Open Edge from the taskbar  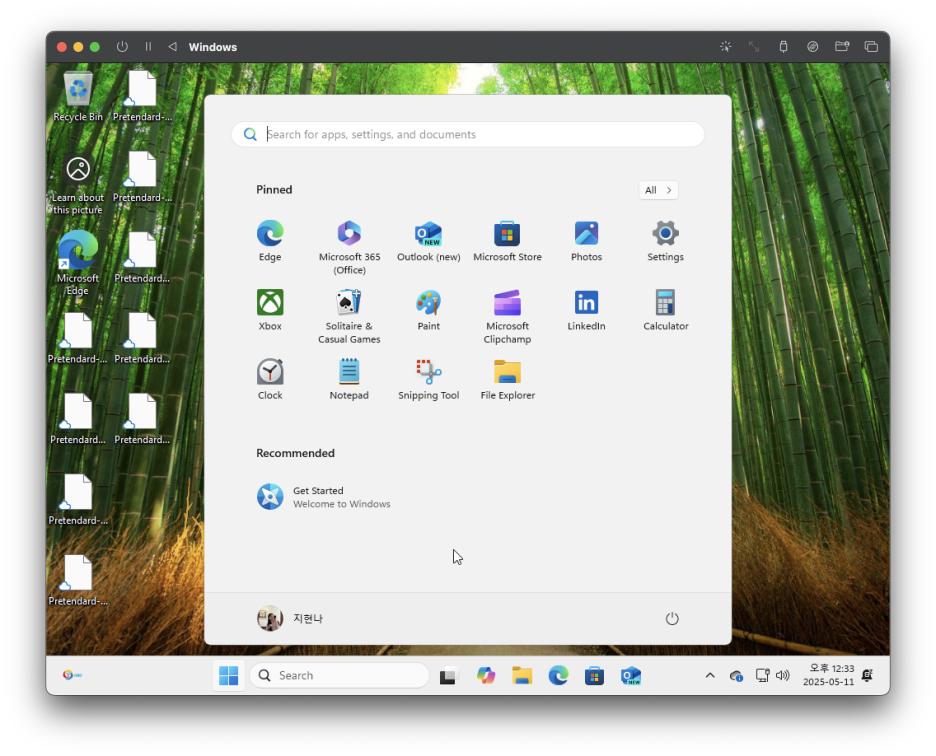[x=558, y=675]
